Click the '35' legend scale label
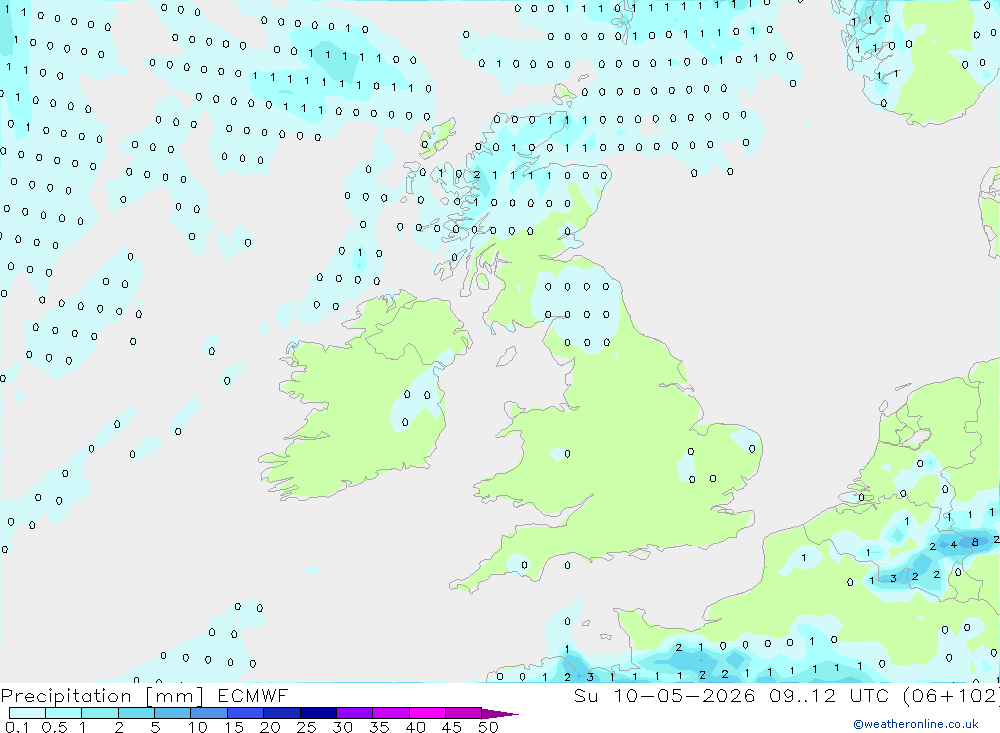 point(379,727)
